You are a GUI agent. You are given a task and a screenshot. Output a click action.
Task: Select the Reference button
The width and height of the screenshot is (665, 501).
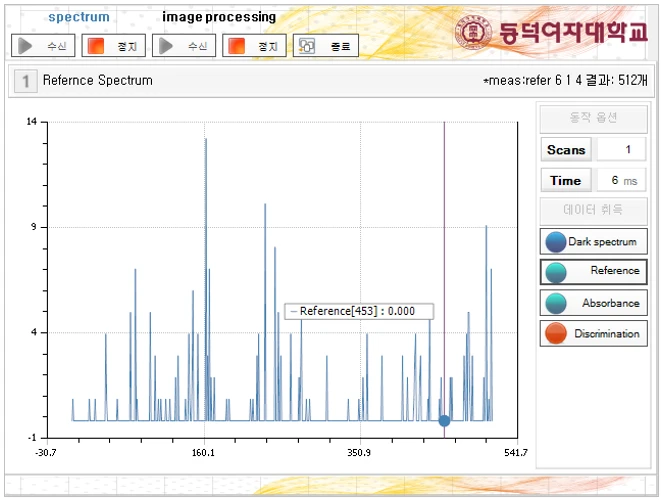594,271
